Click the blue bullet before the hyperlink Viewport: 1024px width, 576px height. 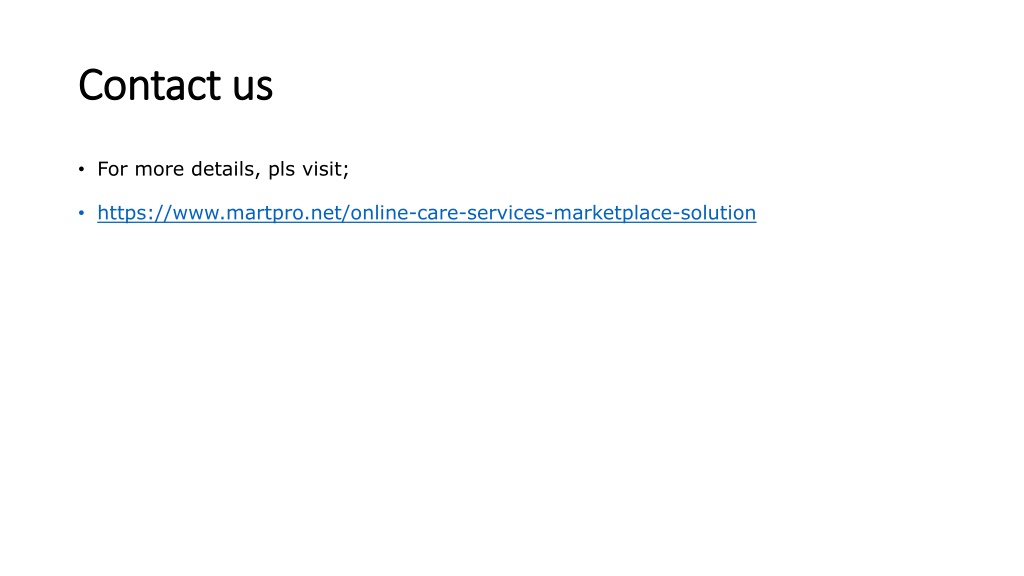point(82,213)
